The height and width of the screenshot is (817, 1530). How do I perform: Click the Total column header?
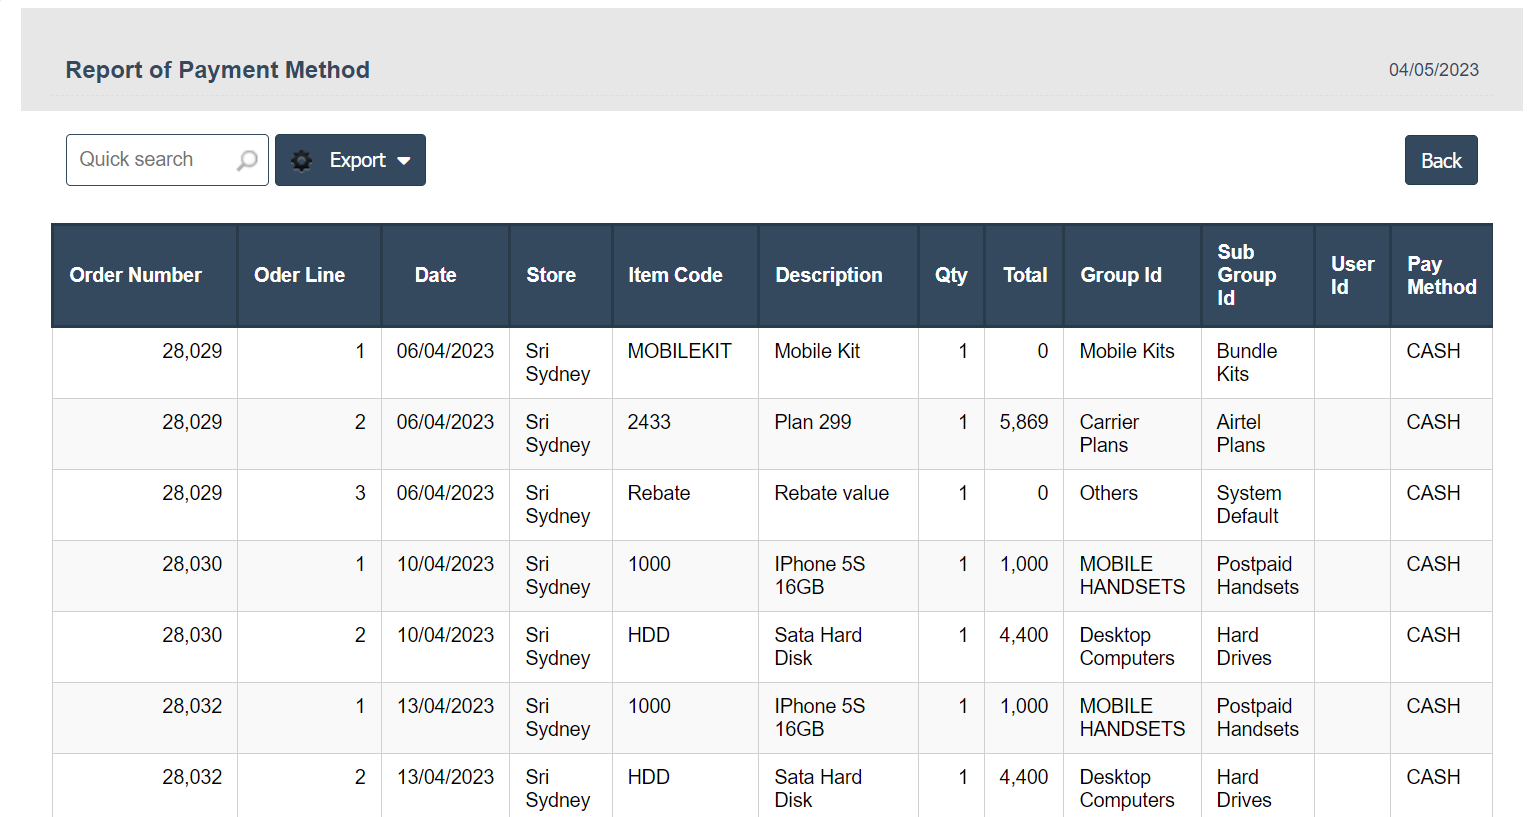pos(1025,275)
